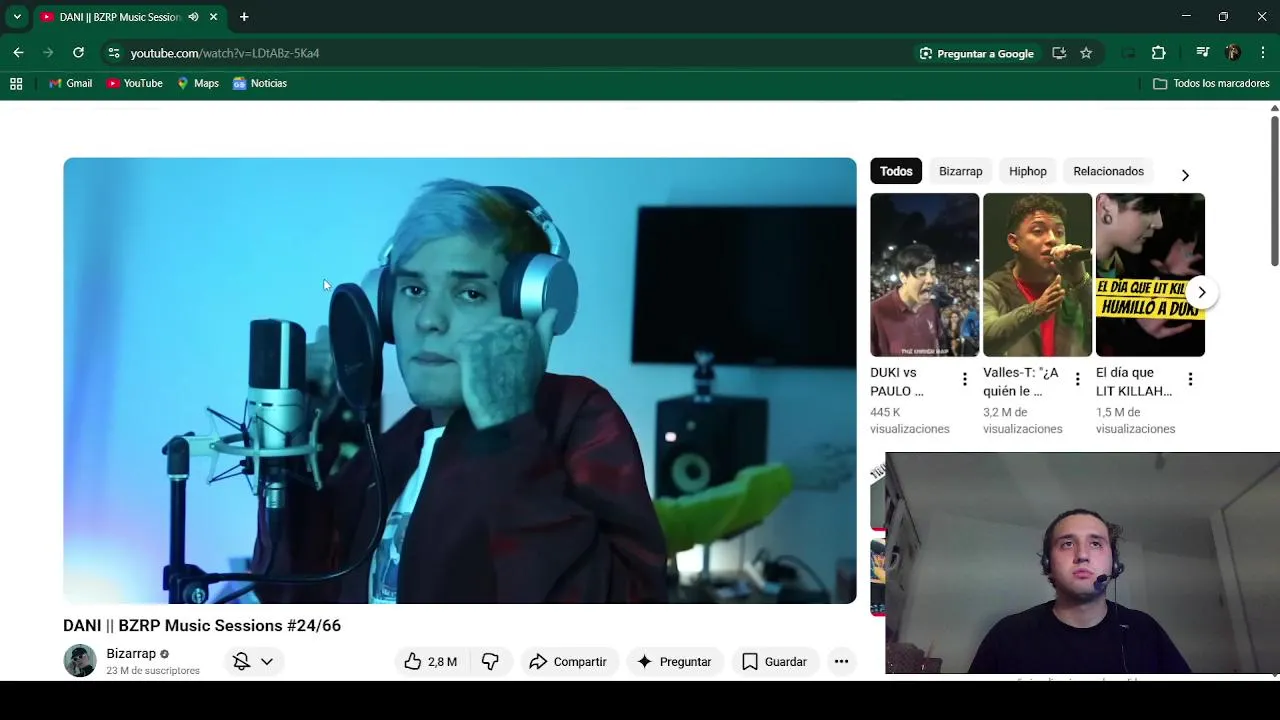Open Todos los marcadores folder
This screenshot has height=720, width=1280.
pos(1211,84)
